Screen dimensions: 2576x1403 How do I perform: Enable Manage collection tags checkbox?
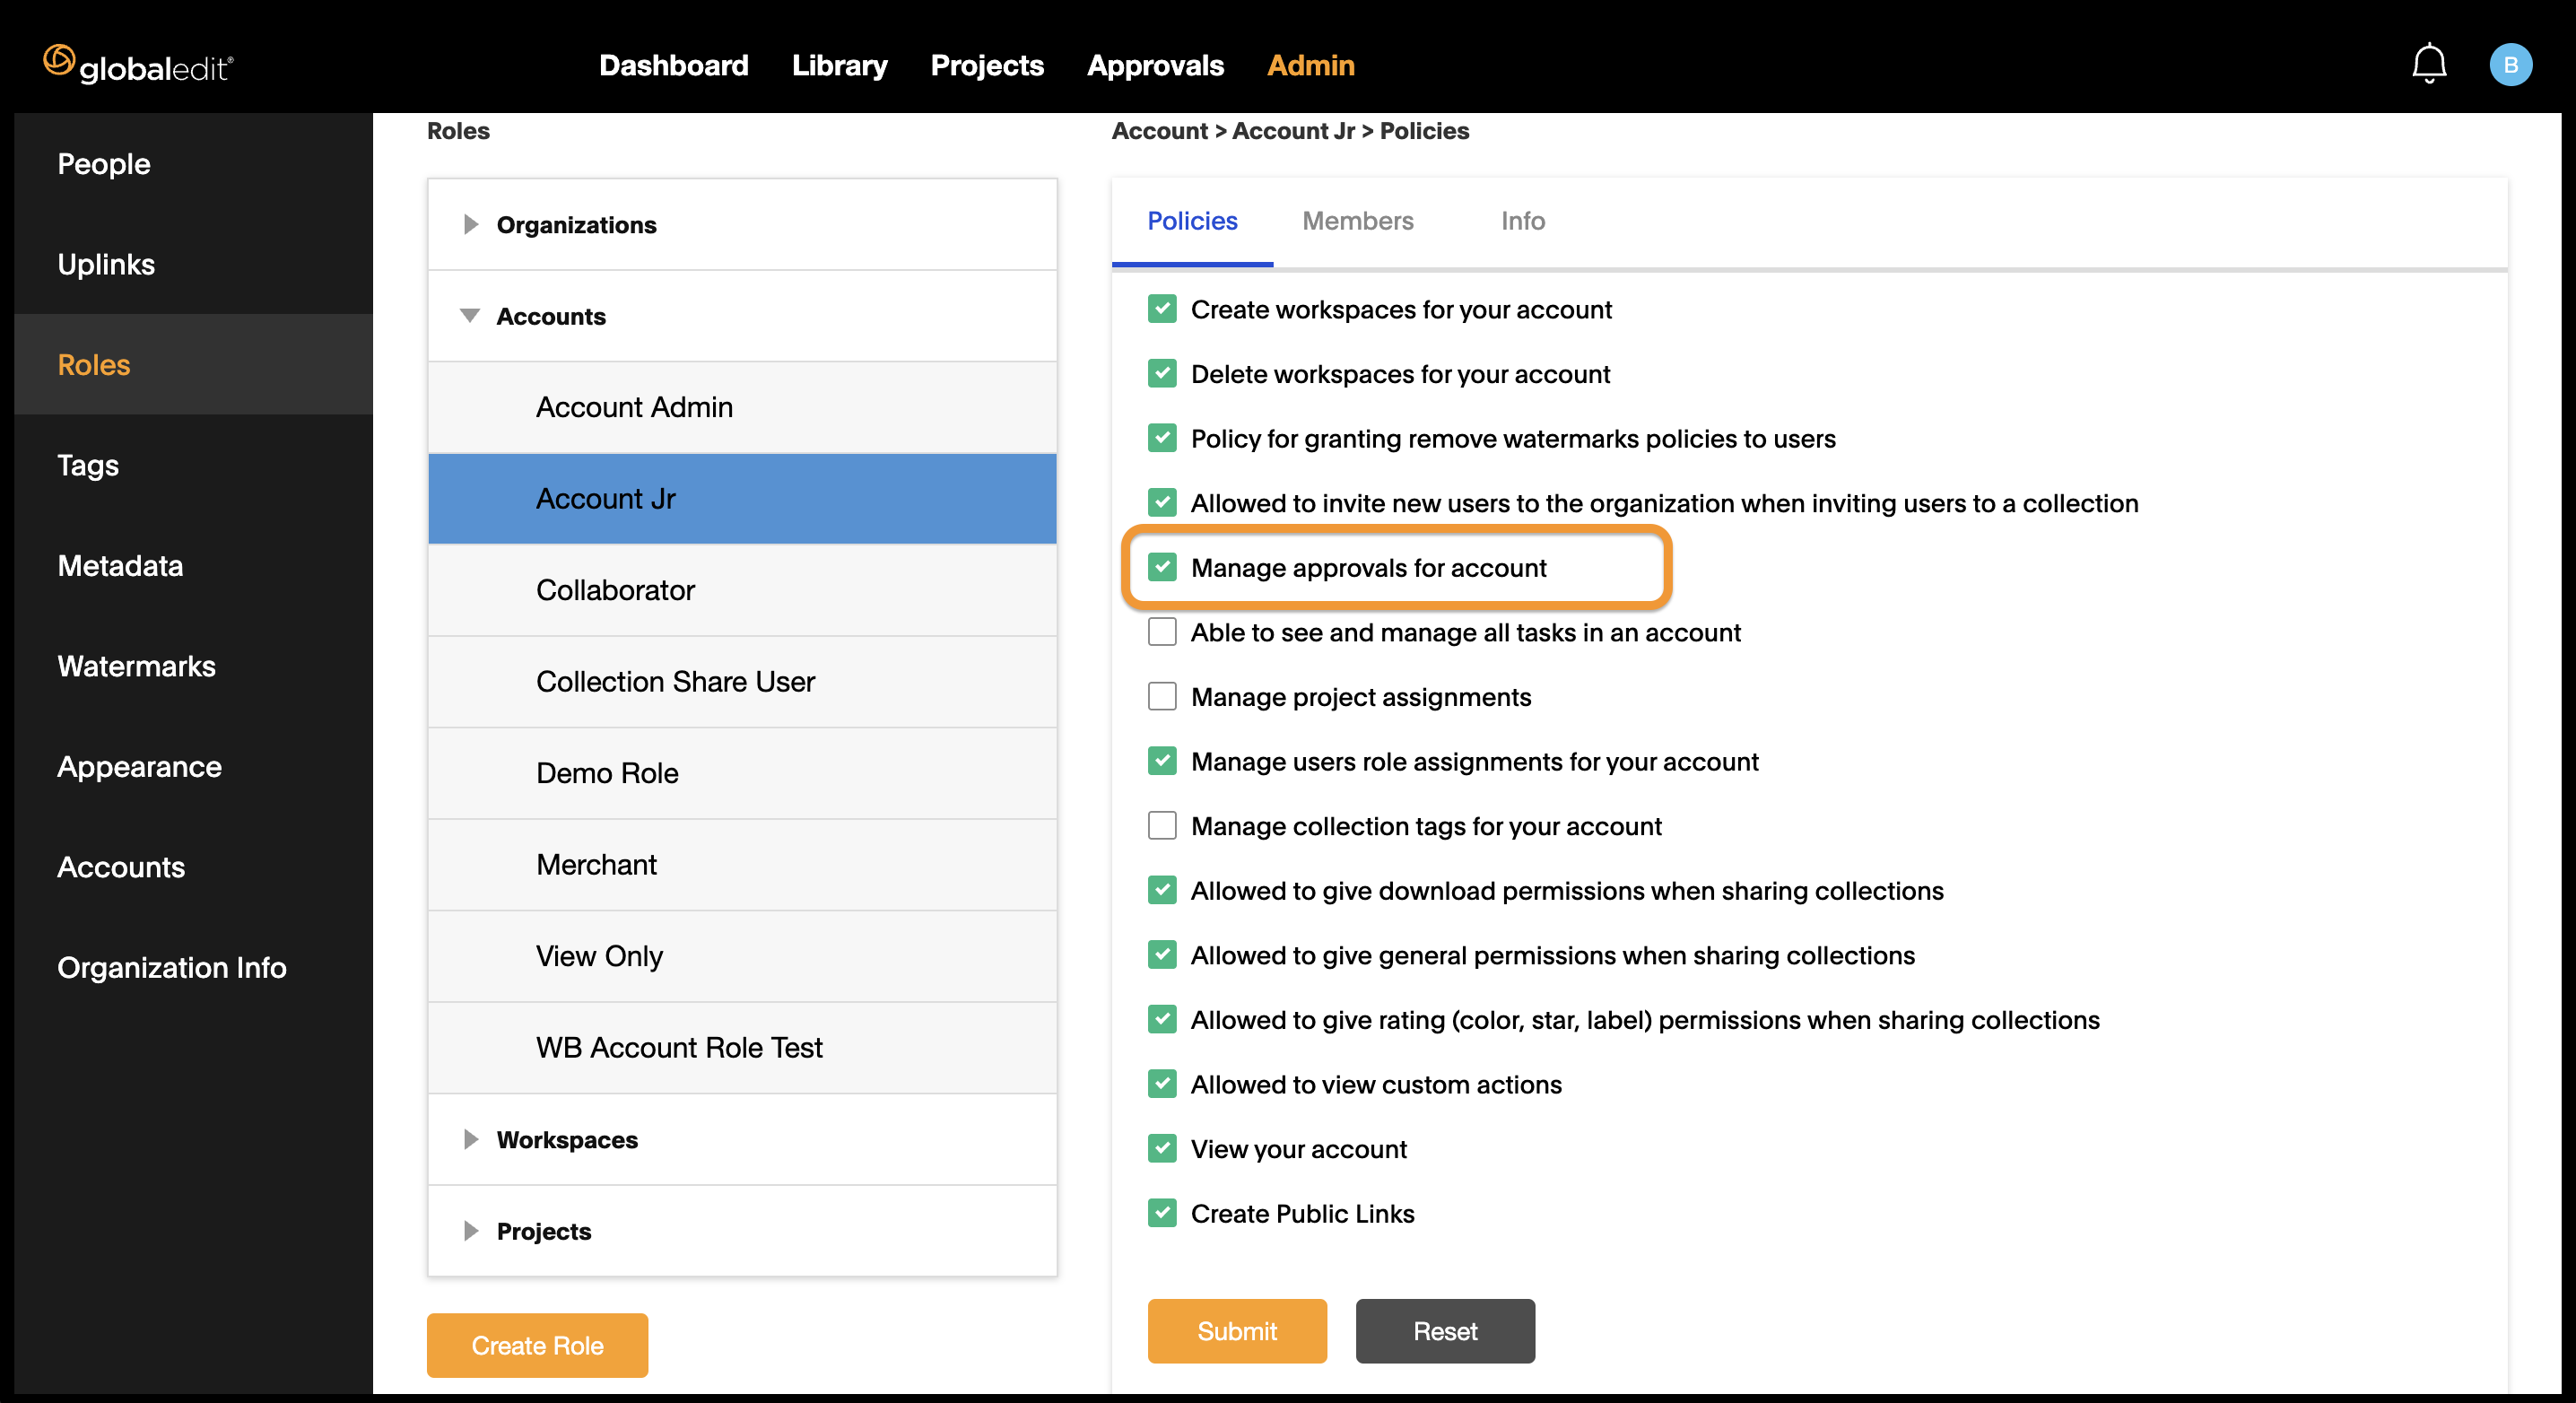[x=1162, y=826]
